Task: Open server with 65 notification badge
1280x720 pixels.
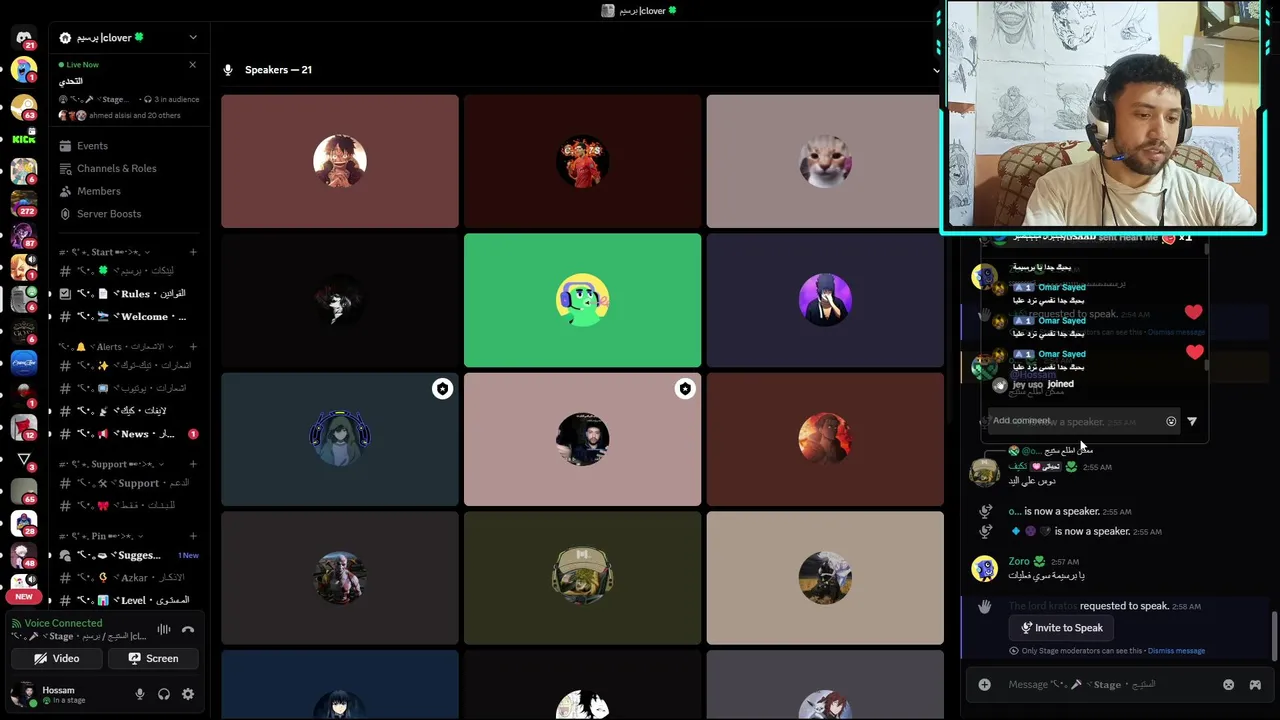Action: click(24, 491)
